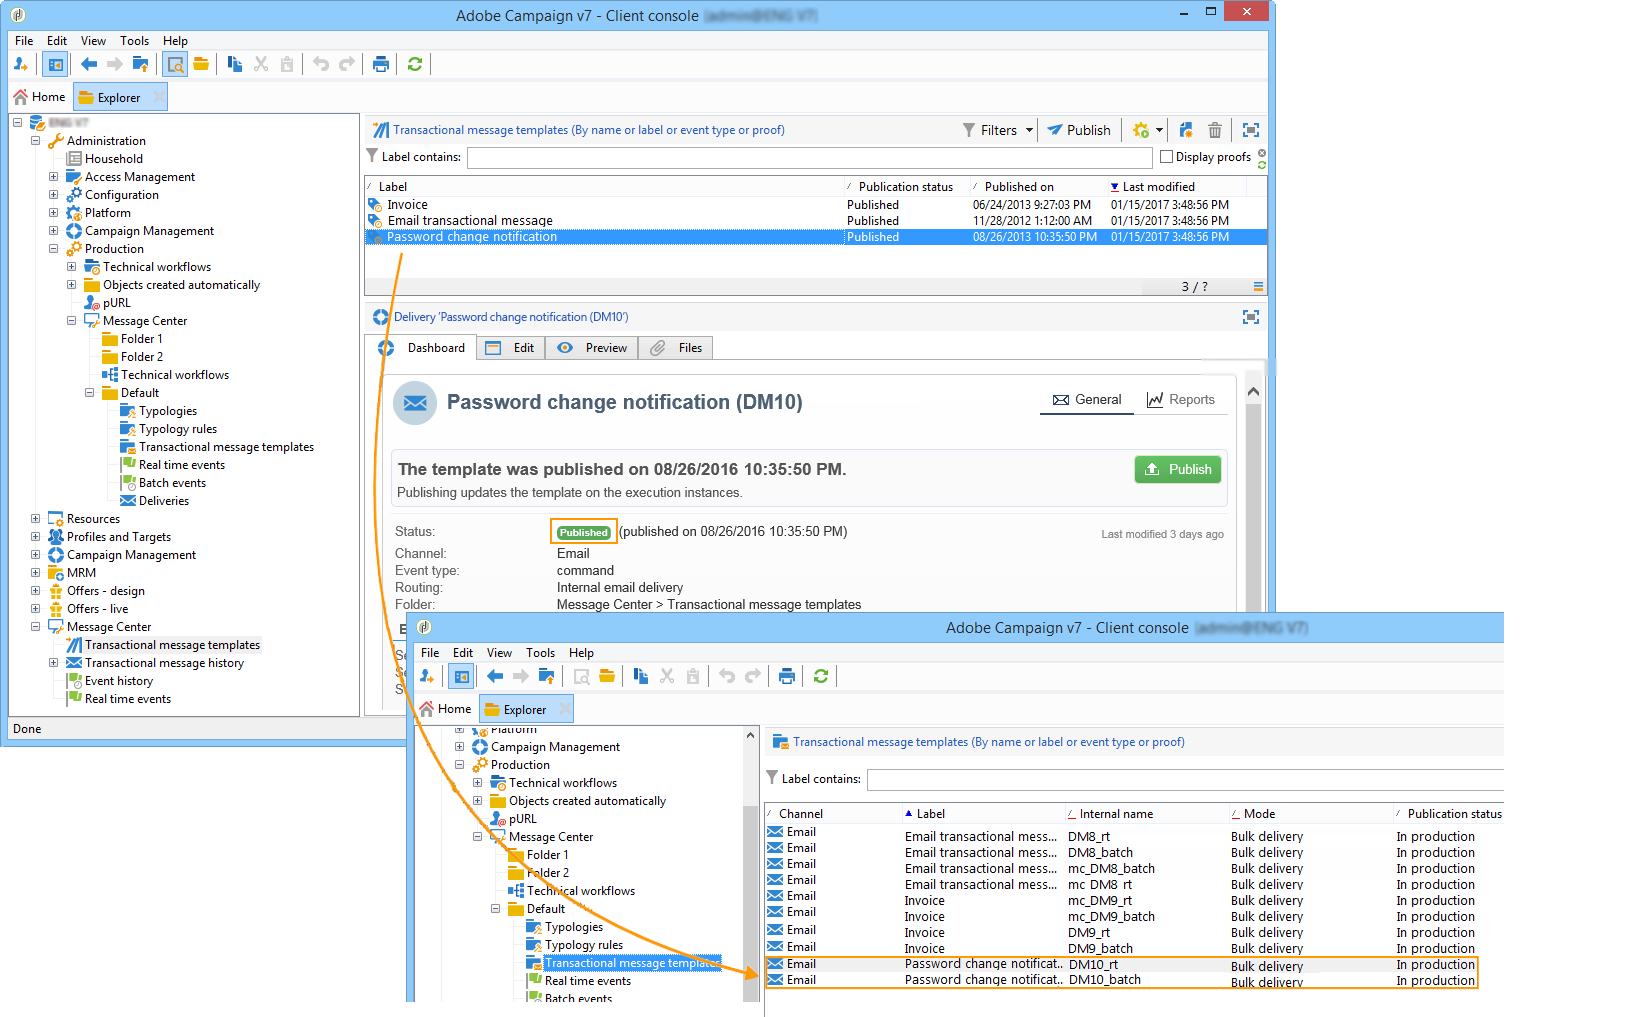Clear the filter with the small grey X
Screen dimensions: 1643x1017
(x=1262, y=153)
